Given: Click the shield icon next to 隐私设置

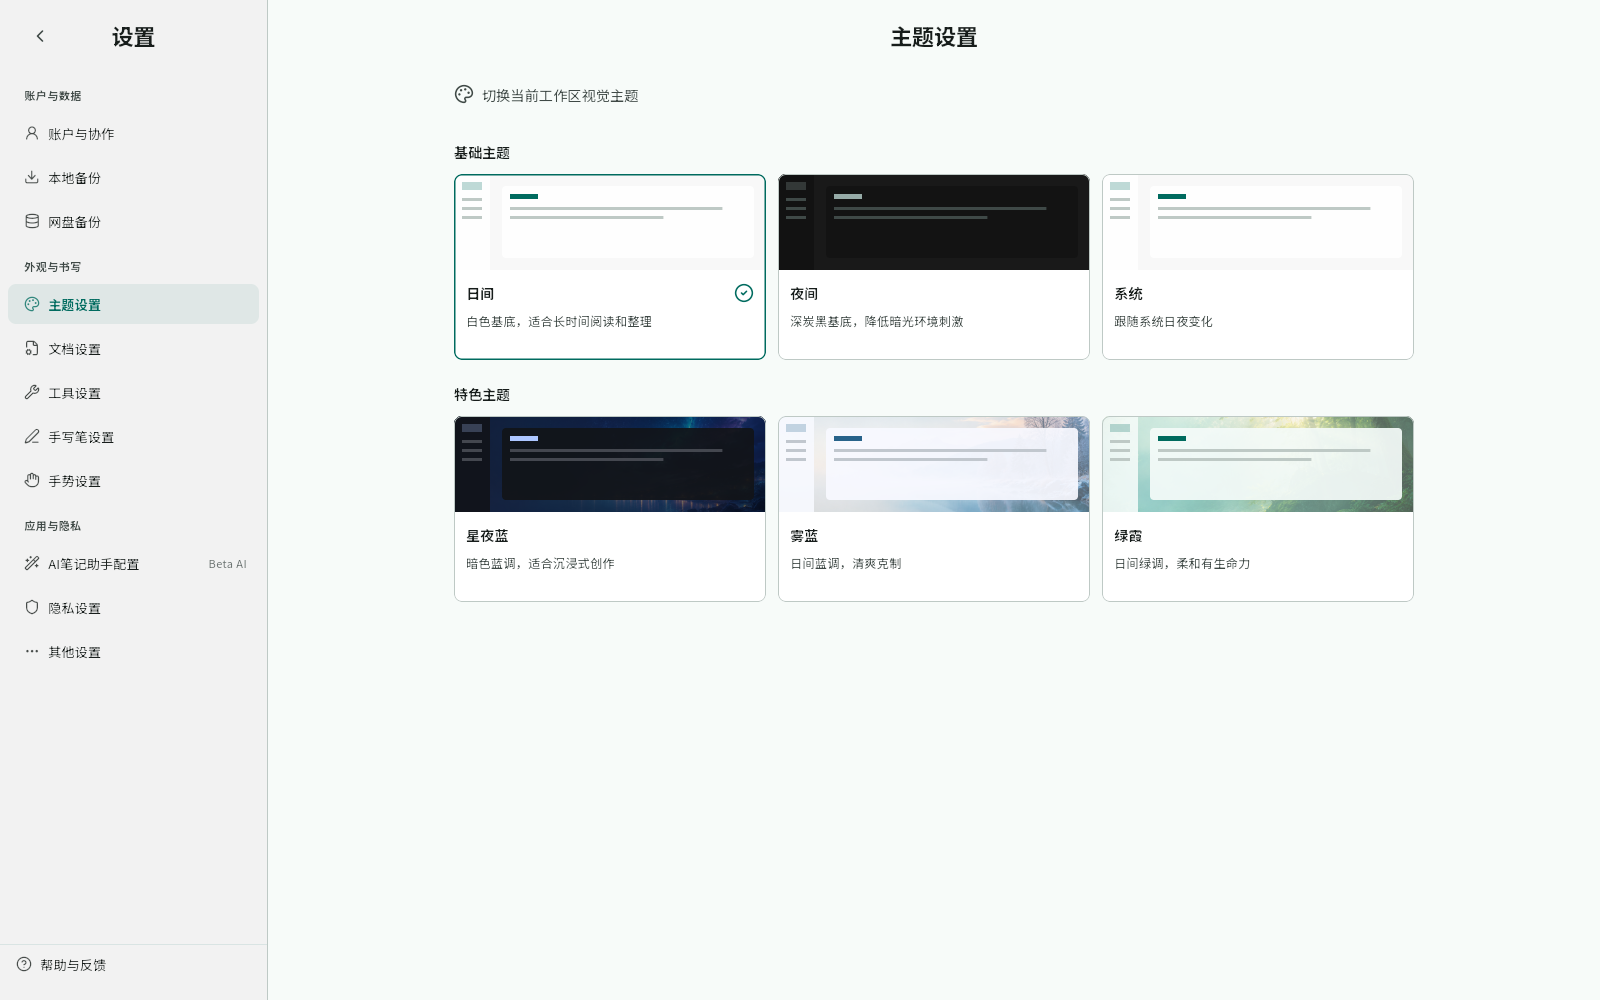Looking at the screenshot, I should [32, 607].
